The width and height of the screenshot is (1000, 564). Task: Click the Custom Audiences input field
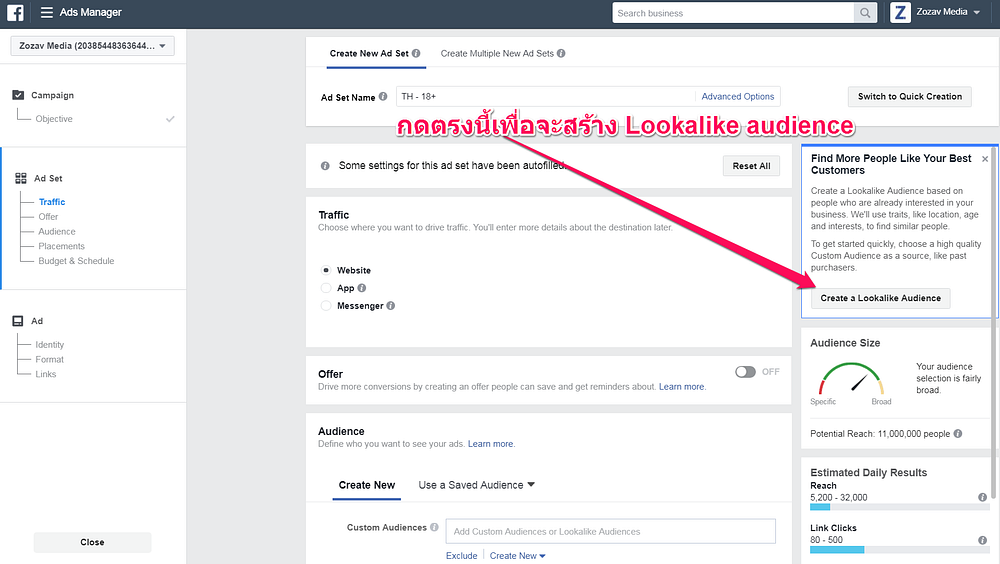click(x=610, y=531)
